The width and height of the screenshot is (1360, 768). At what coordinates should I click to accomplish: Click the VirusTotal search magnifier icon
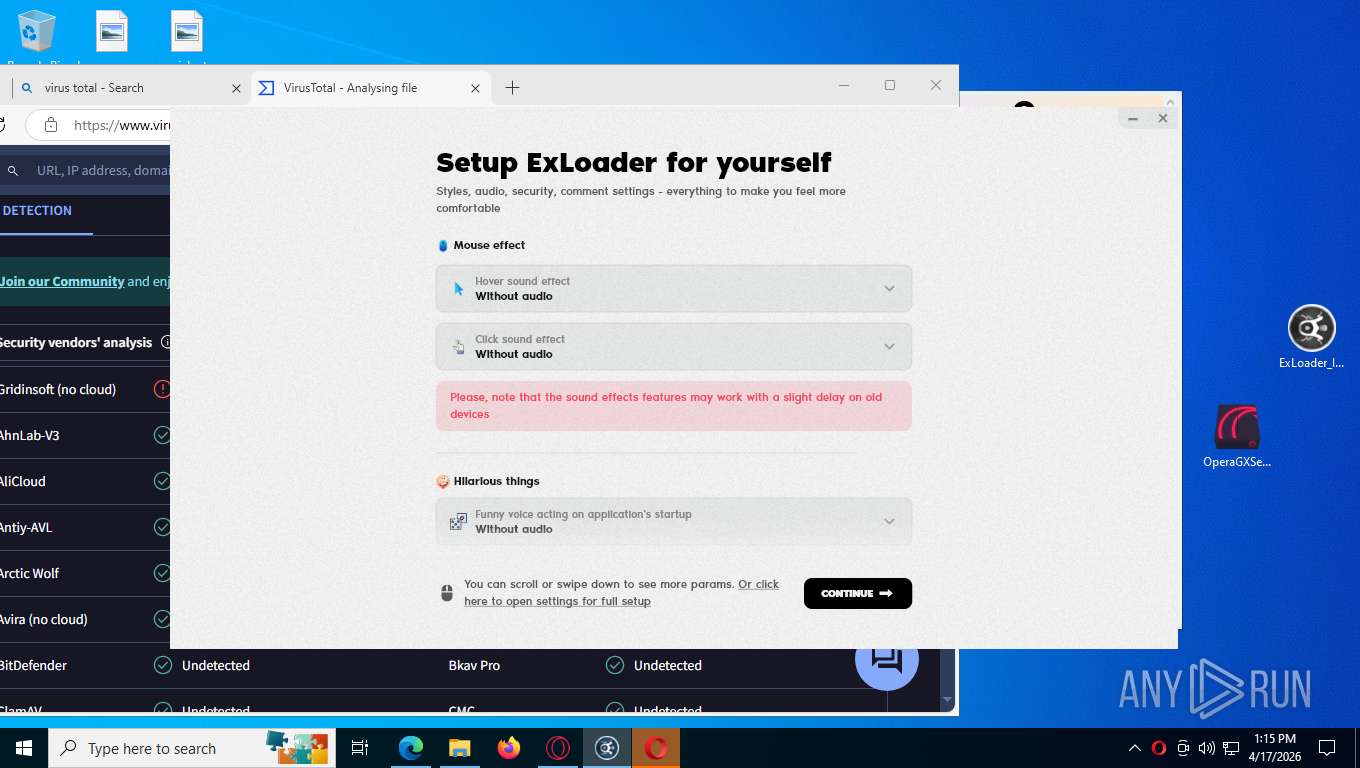[13, 171]
